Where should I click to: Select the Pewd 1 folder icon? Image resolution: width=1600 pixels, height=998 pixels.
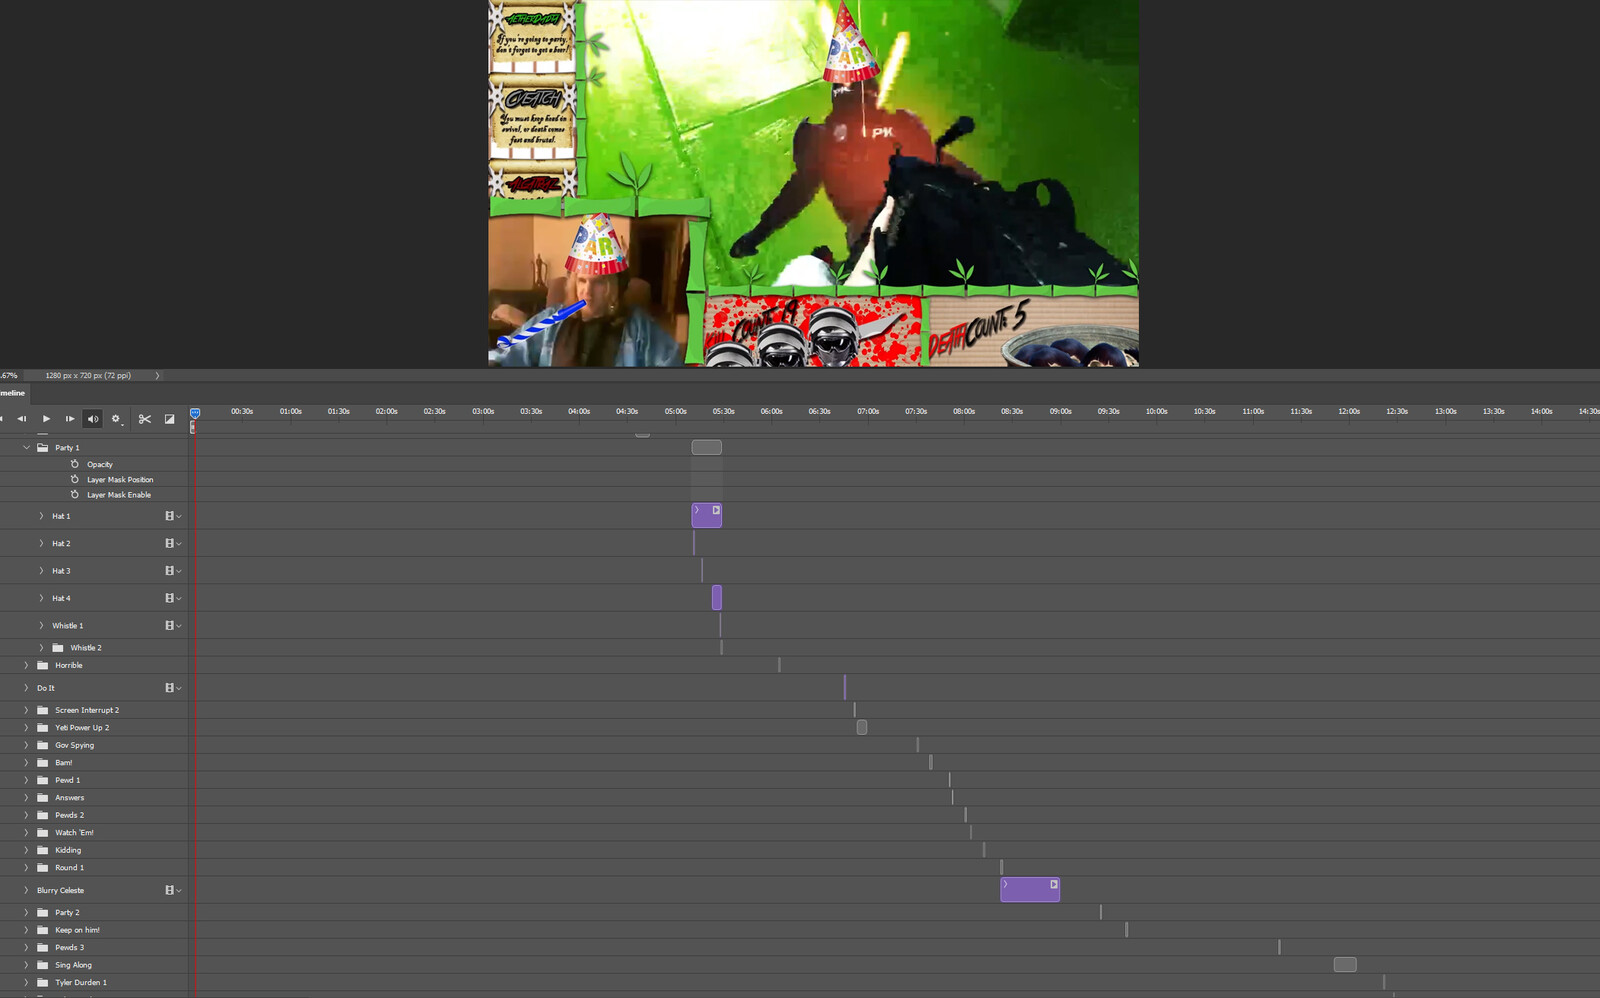[x=43, y=780]
